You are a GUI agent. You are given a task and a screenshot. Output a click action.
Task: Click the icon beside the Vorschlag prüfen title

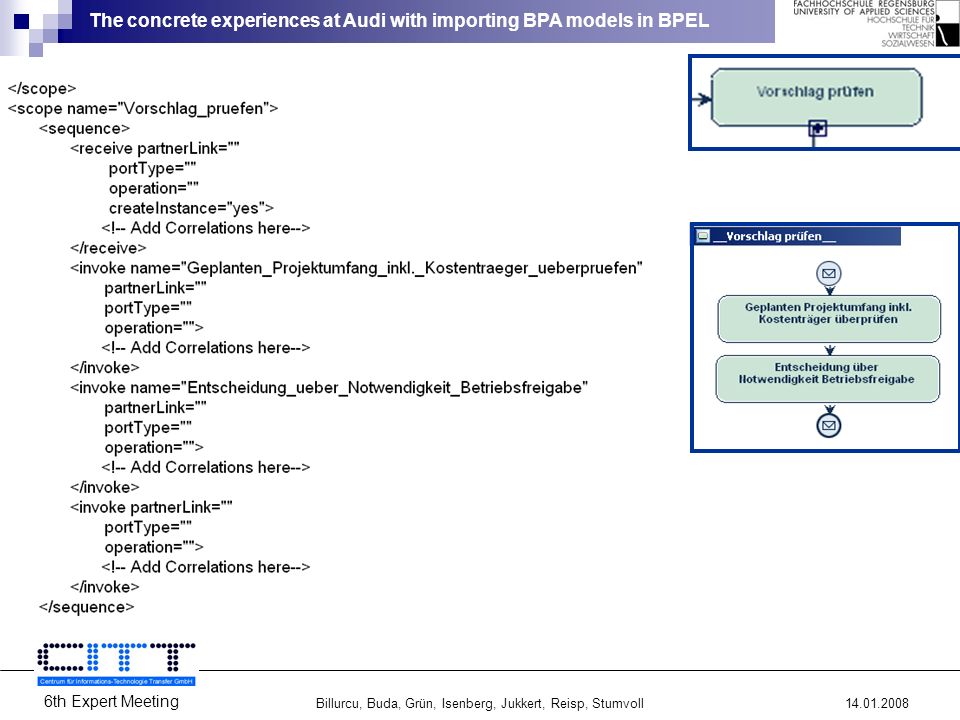coord(703,236)
